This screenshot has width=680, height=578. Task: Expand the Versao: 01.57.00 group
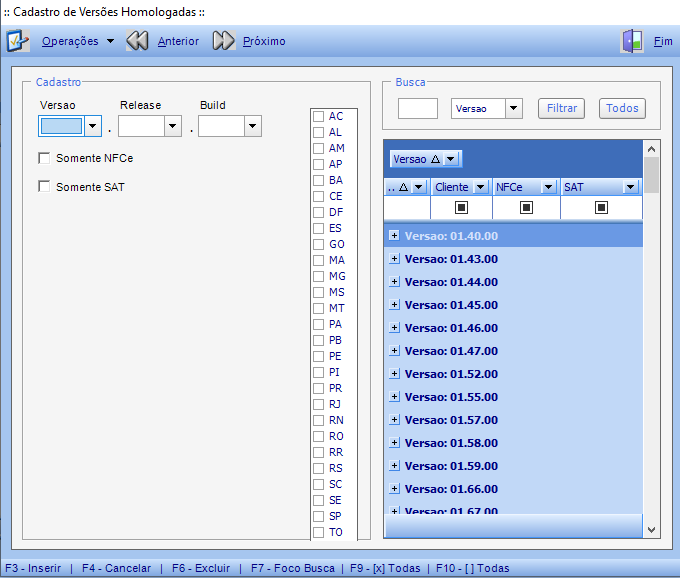click(394, 419)
